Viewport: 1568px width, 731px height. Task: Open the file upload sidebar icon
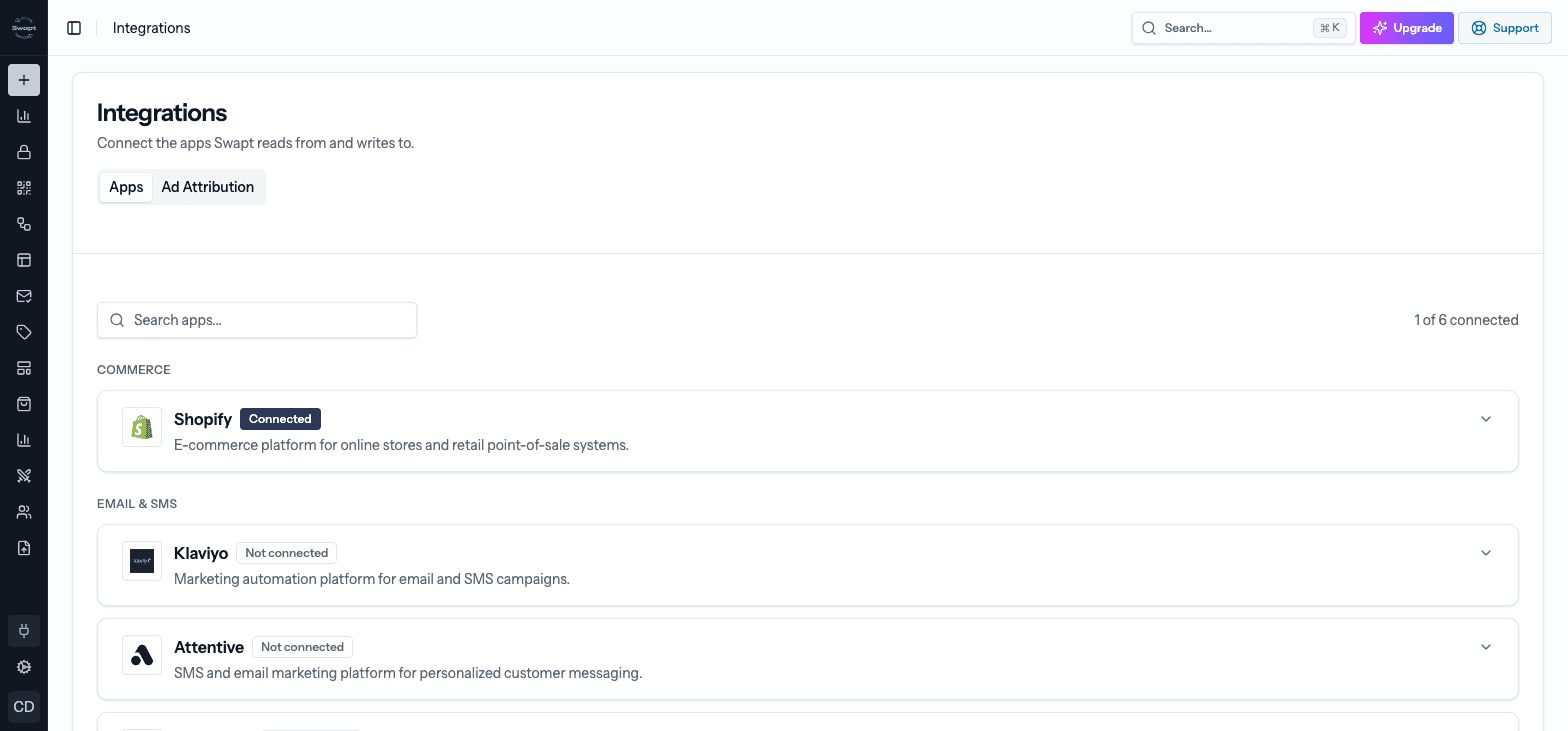point(24,548)
